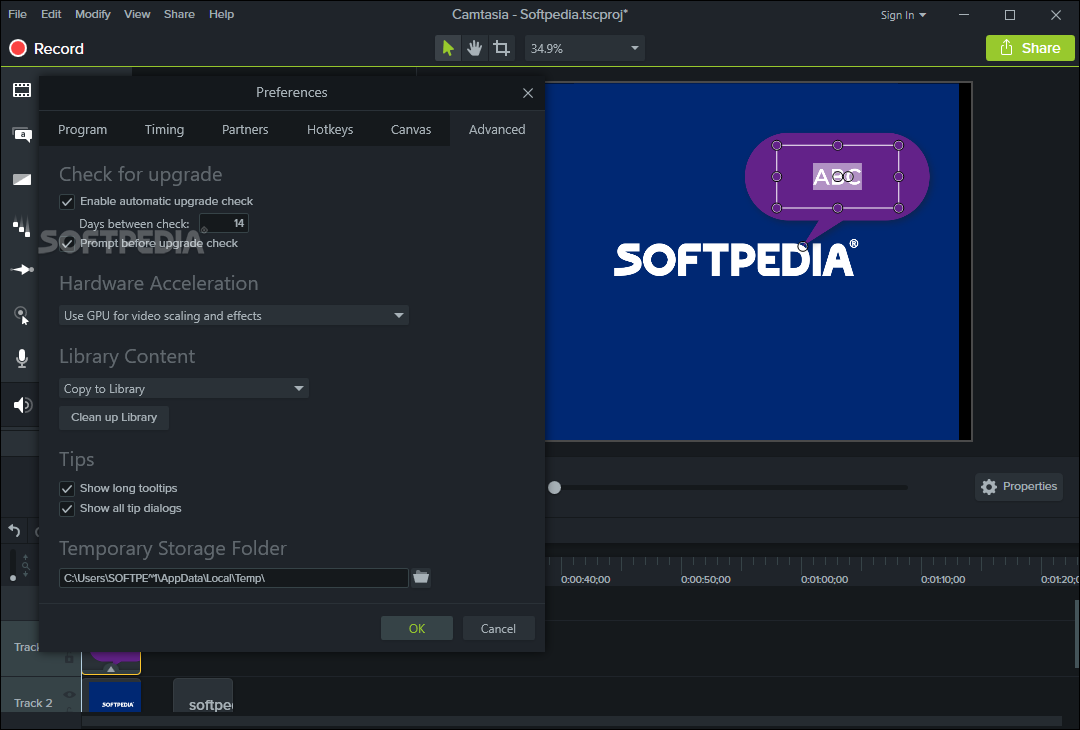The width and height of the screenshot is (1080, 730).
Task: Open the File menu
Action: [17, 14]
